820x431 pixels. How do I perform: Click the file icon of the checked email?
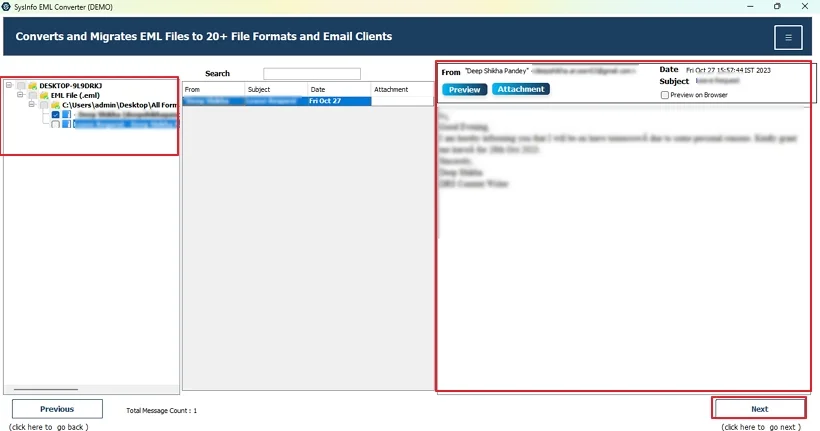(x=66, y=115)
